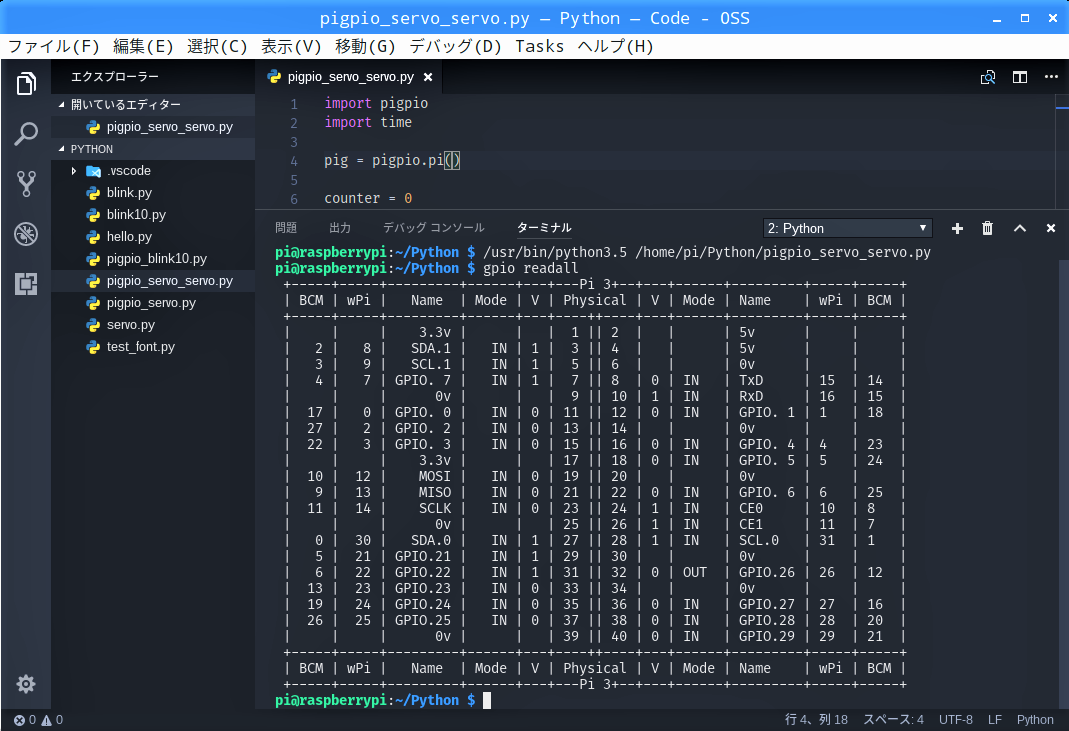Open test_font.py from the explorer
The height and width of the screenshot is (731, 1069).
(153, 346)
